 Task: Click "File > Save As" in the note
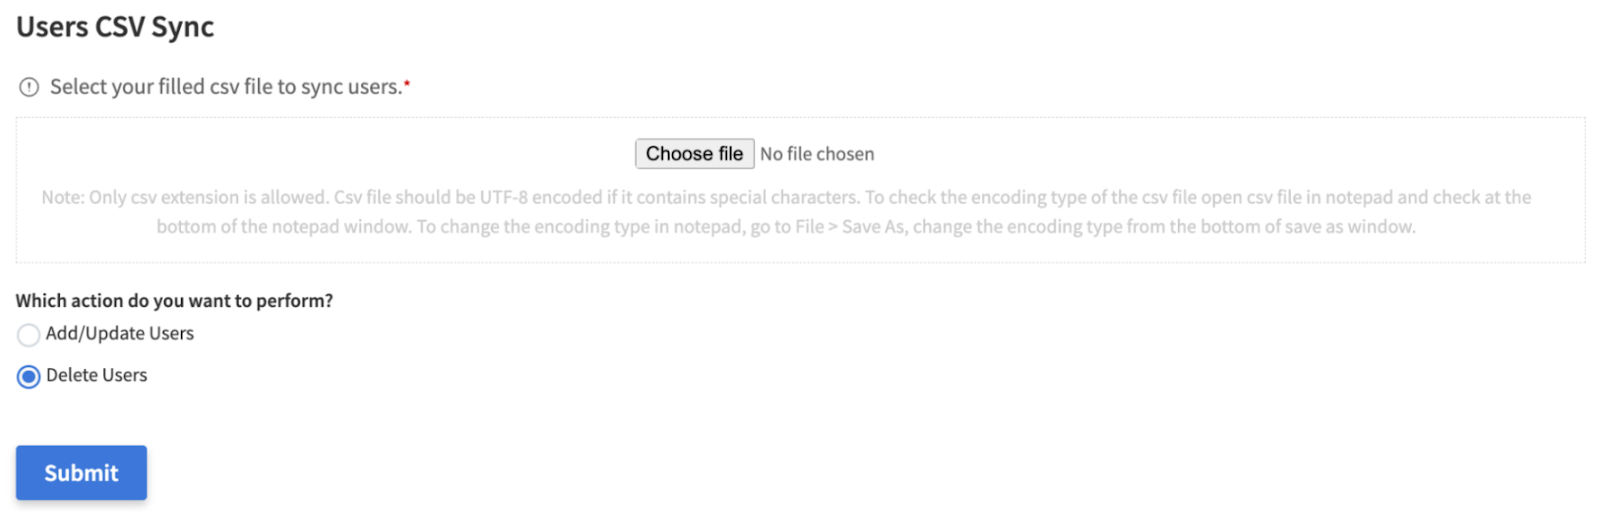point(850,227)
